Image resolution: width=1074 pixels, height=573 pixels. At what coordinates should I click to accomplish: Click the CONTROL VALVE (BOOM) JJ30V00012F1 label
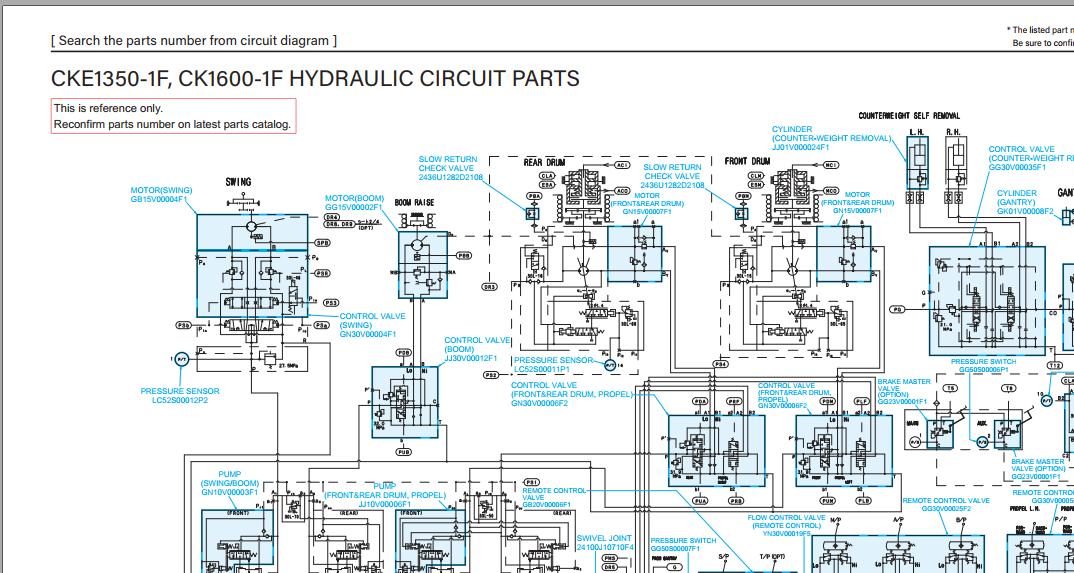click(477, 348)
